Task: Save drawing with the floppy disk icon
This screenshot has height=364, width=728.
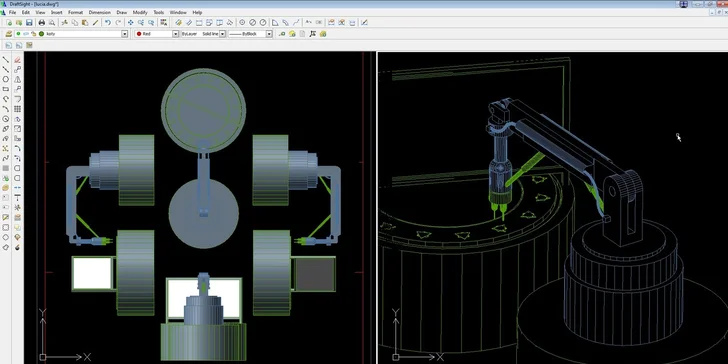Action: click(29, 22)
